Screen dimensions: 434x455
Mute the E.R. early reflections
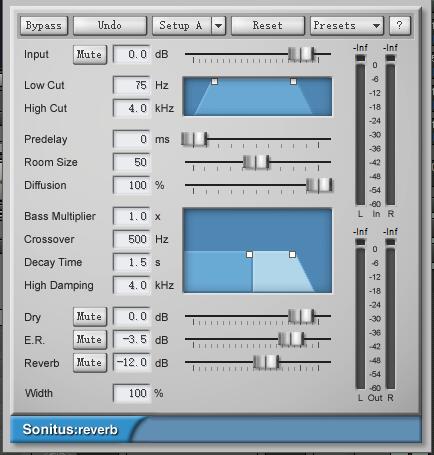(x=90, y=340)
